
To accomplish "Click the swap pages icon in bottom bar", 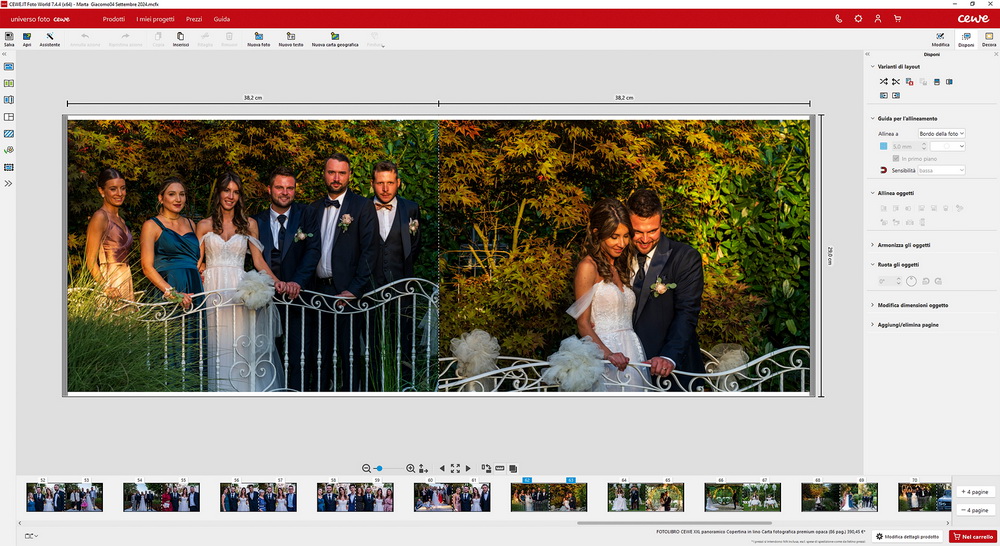I will (486, 468).
